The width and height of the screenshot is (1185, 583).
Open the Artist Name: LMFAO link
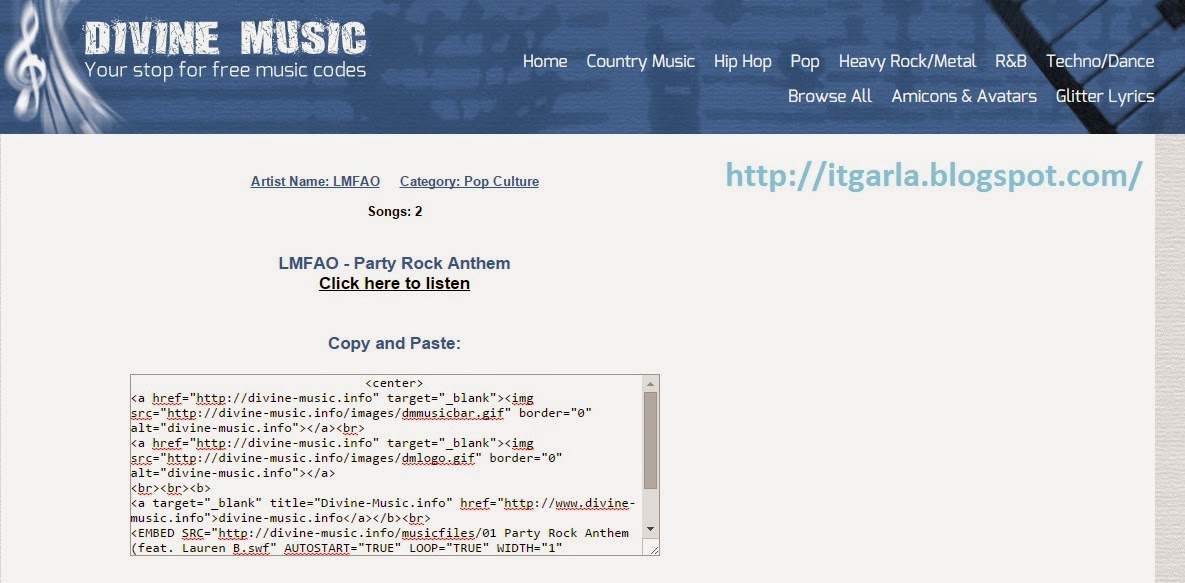point(315,181)
